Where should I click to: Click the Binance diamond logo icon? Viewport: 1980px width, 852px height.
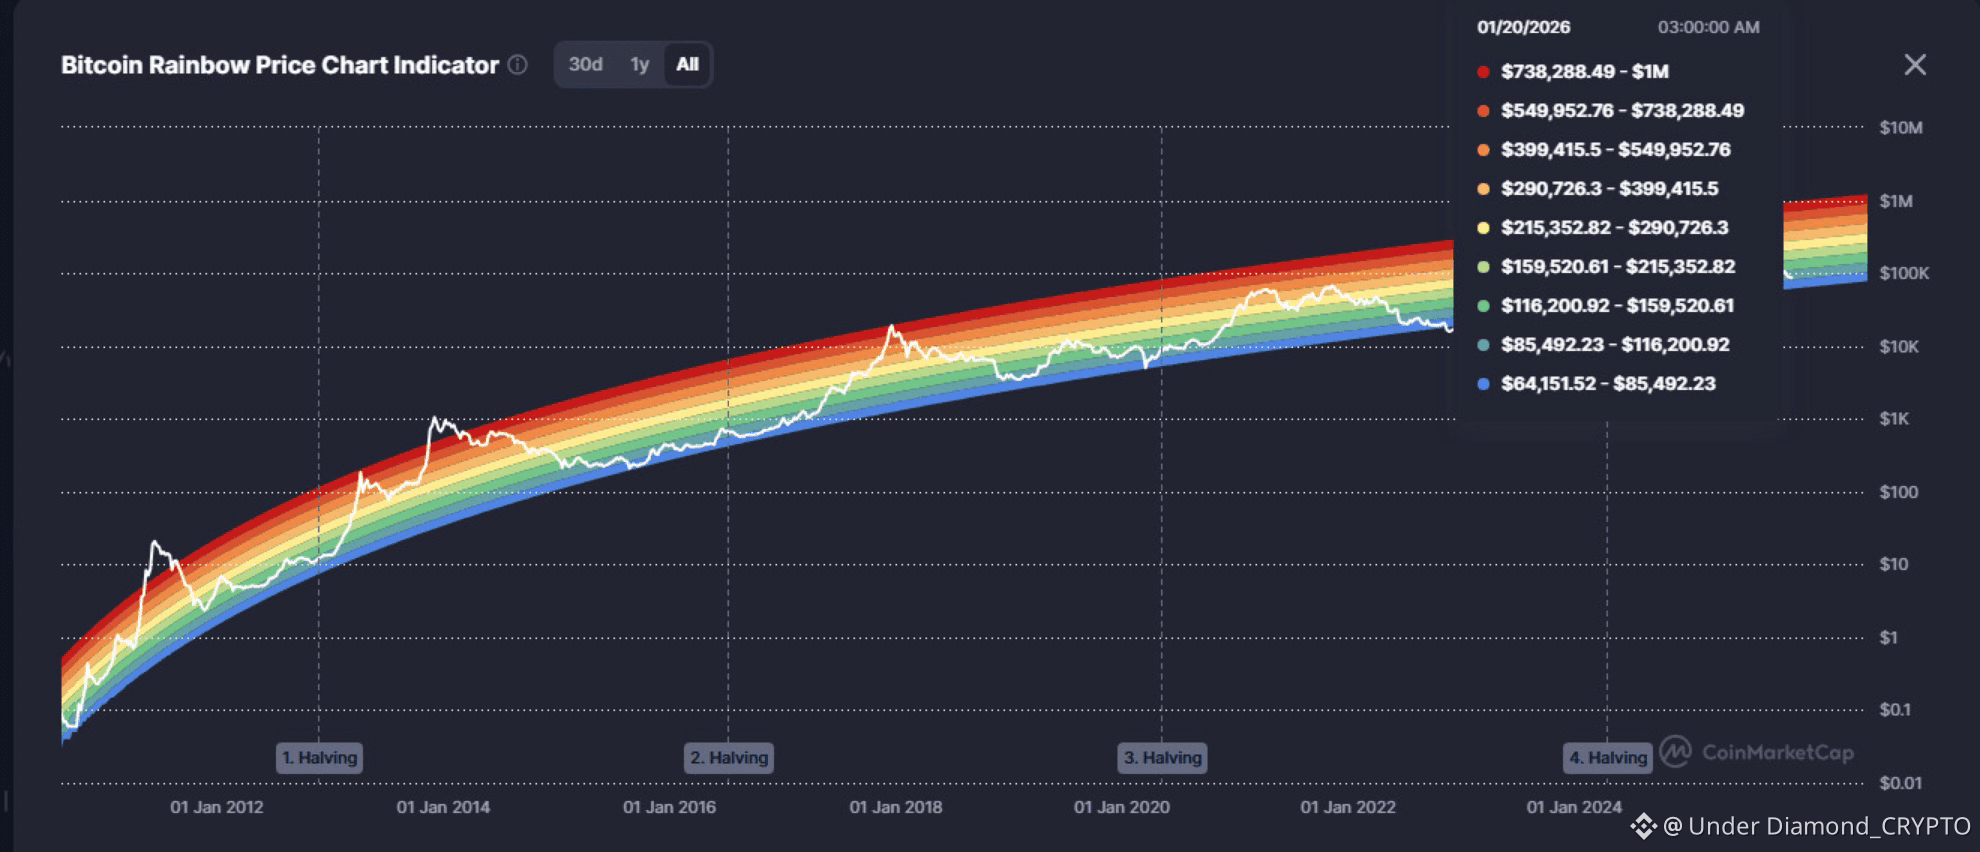pyautogui.click(x=1644, y=826)
